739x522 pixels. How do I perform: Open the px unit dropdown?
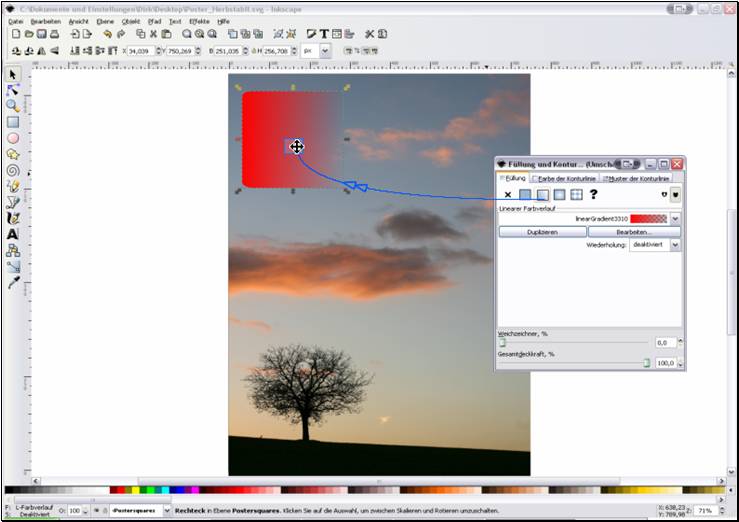[x=325, y=50]
